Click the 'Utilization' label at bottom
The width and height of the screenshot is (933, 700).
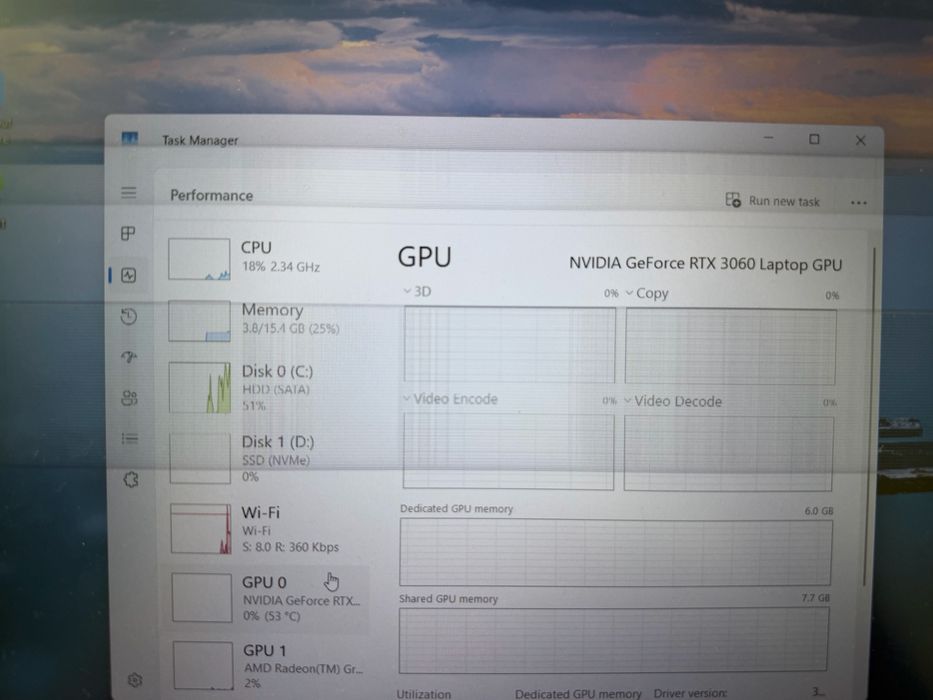pos(424,693)
